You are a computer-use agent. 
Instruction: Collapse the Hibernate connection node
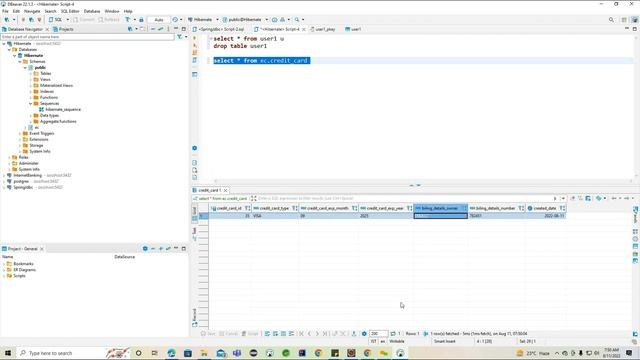tap(4, 43)
